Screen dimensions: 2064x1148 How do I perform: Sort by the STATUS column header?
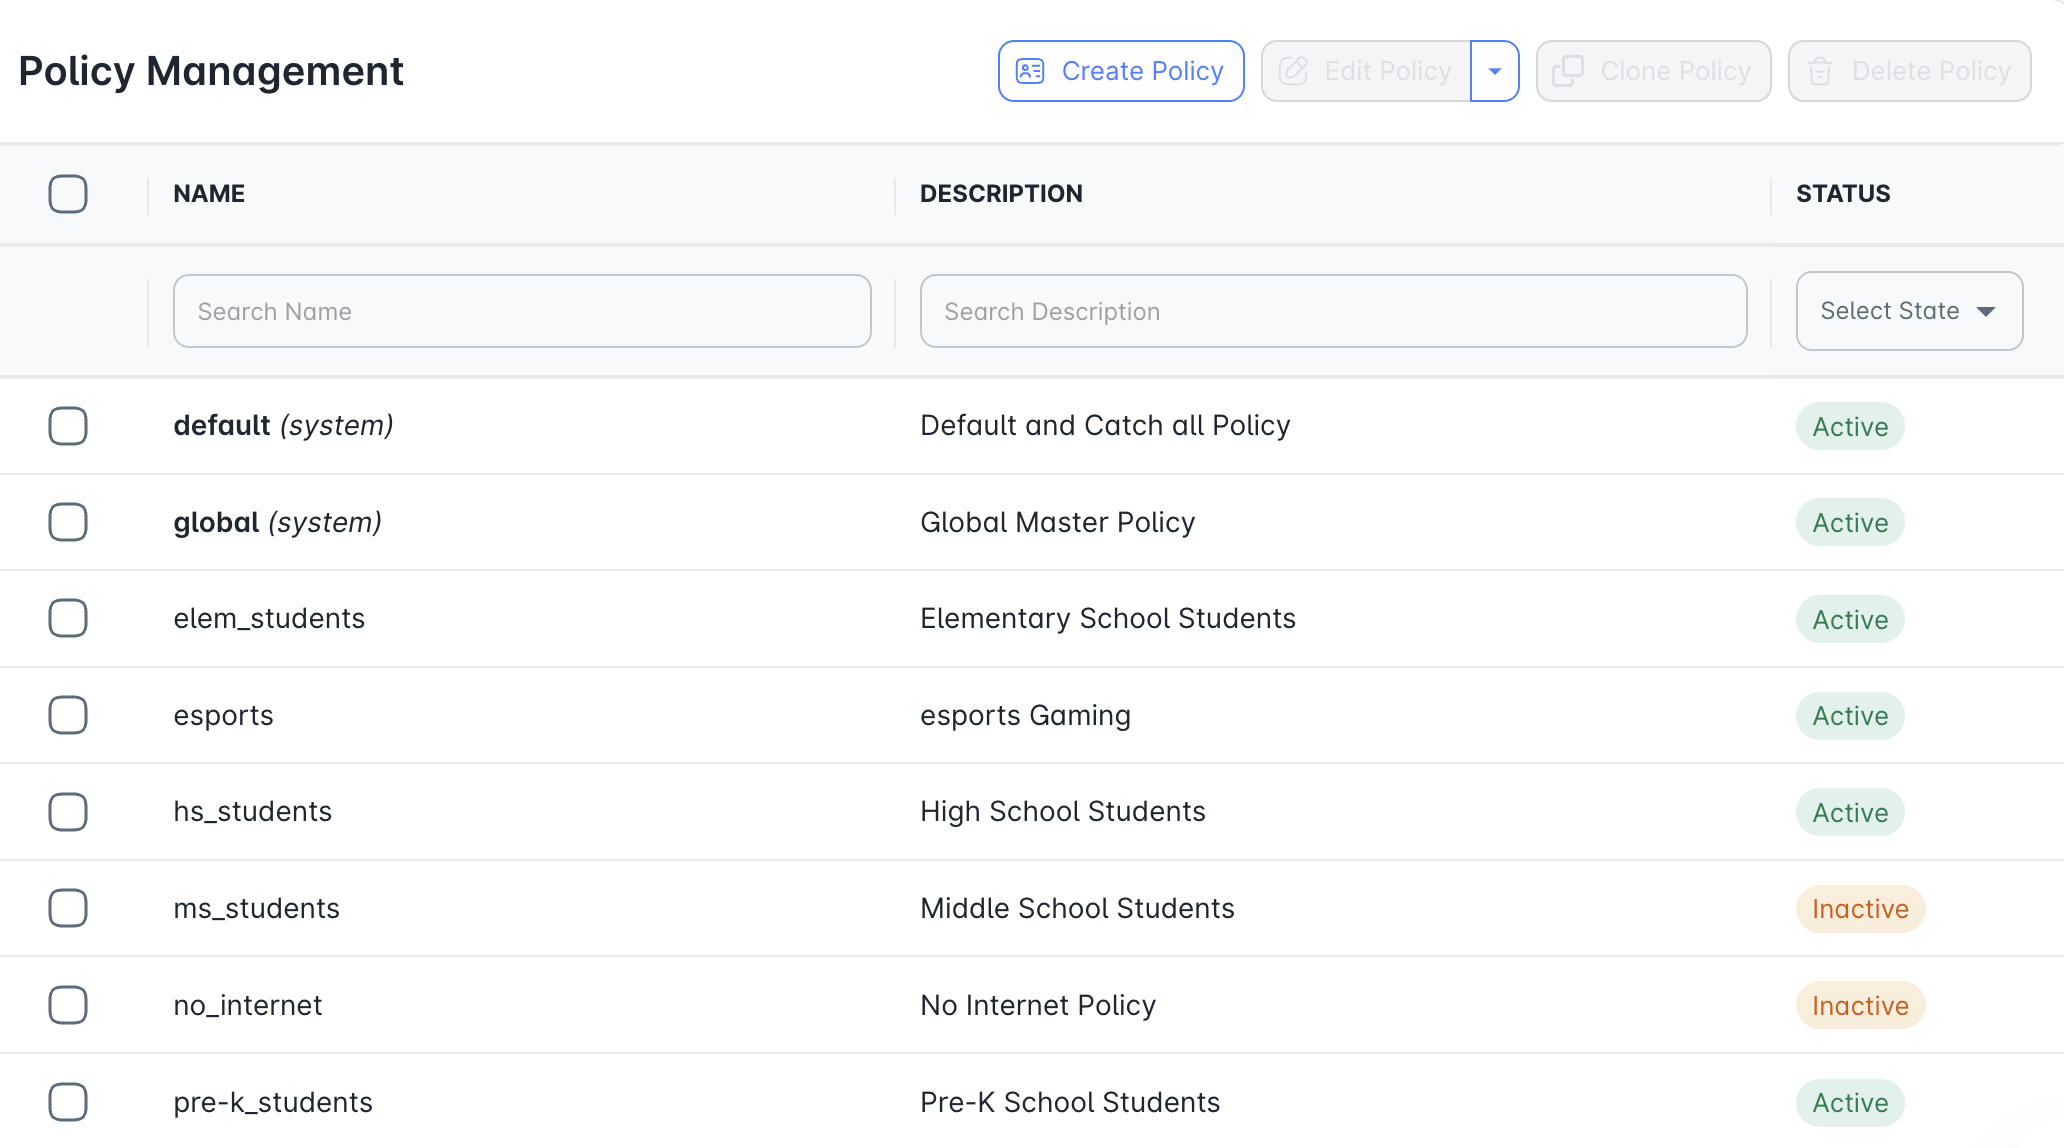pyautogui.click(x=1843, y=193)
